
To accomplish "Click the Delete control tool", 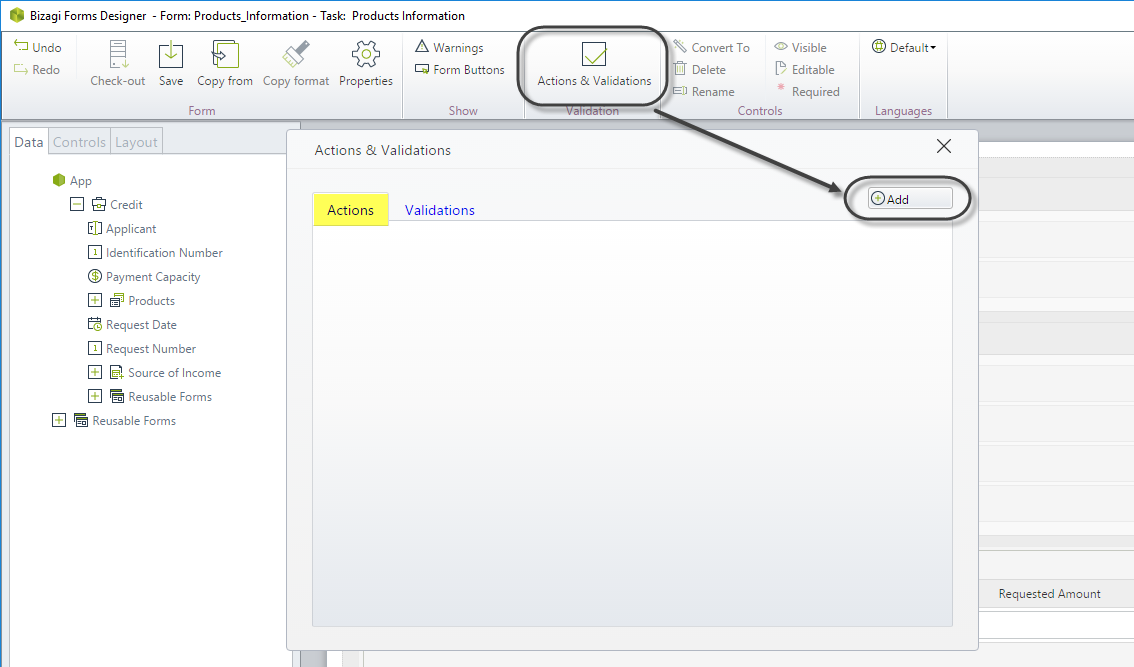I will coord(699,69).
